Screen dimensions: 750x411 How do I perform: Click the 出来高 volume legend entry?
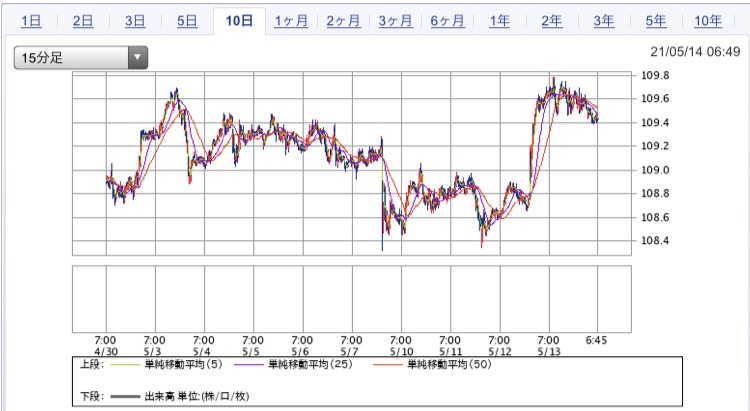coord(197,396)
